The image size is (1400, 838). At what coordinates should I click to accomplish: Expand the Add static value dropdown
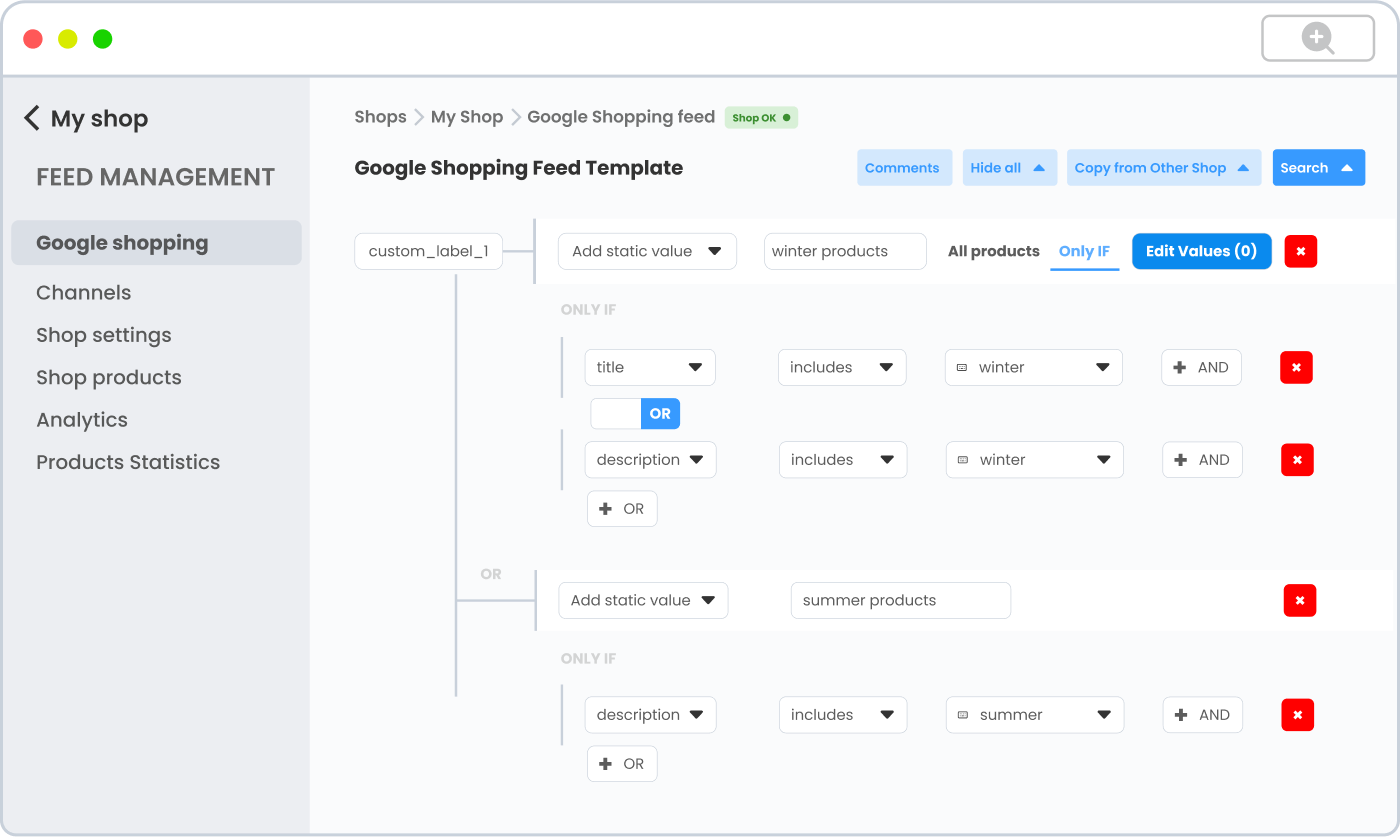[x=647, y=251]
